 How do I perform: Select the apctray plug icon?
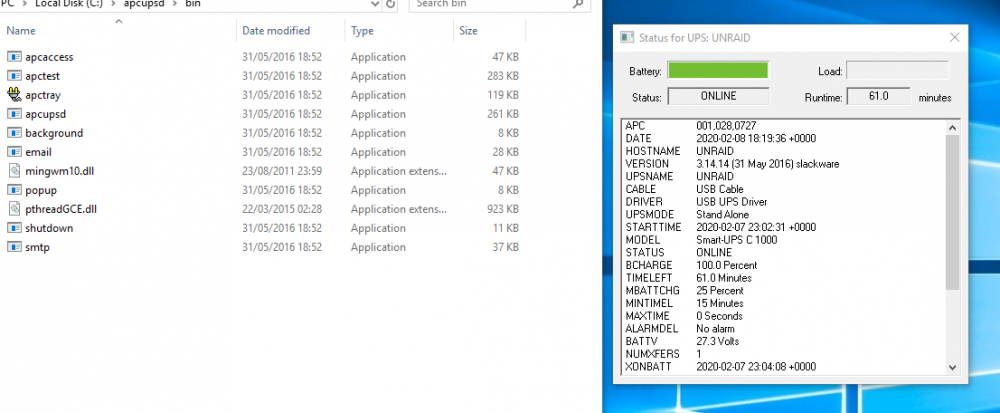tap(14, 95)
